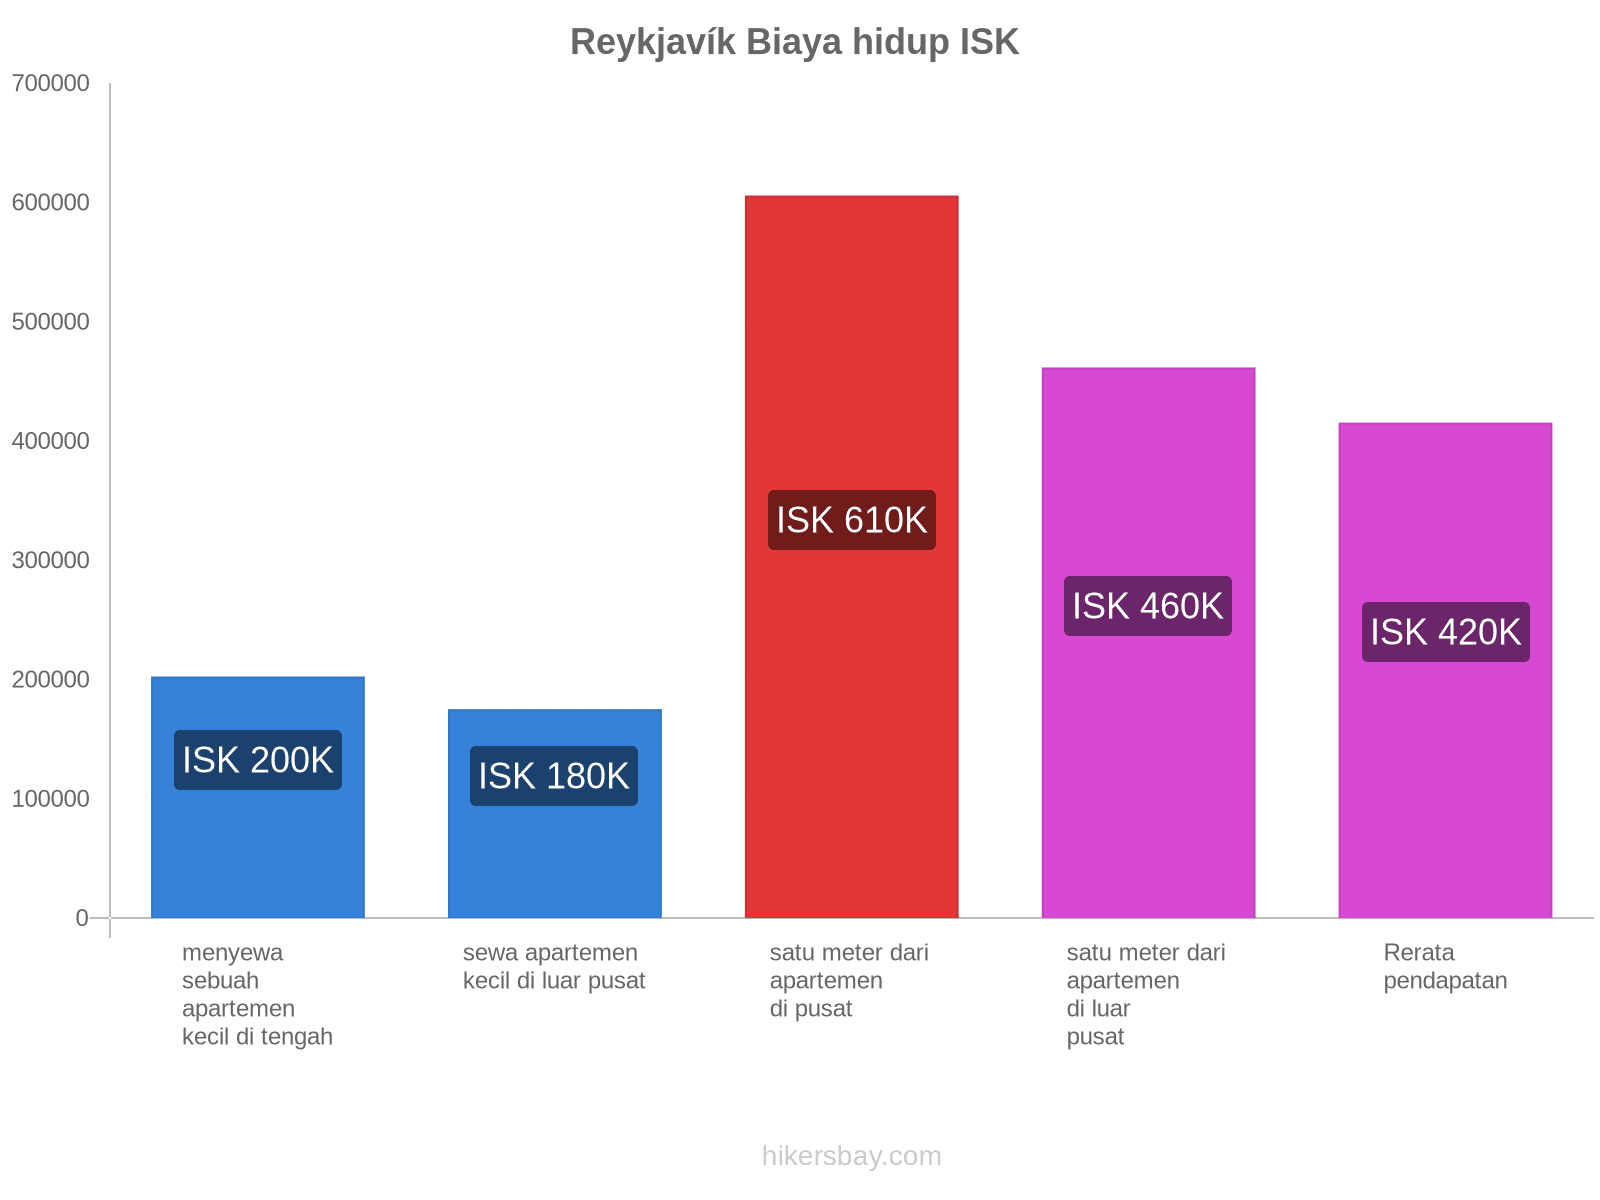
Task: Click the ISK 610K value label
Action: pyautogui.click(x=852, y=520)
